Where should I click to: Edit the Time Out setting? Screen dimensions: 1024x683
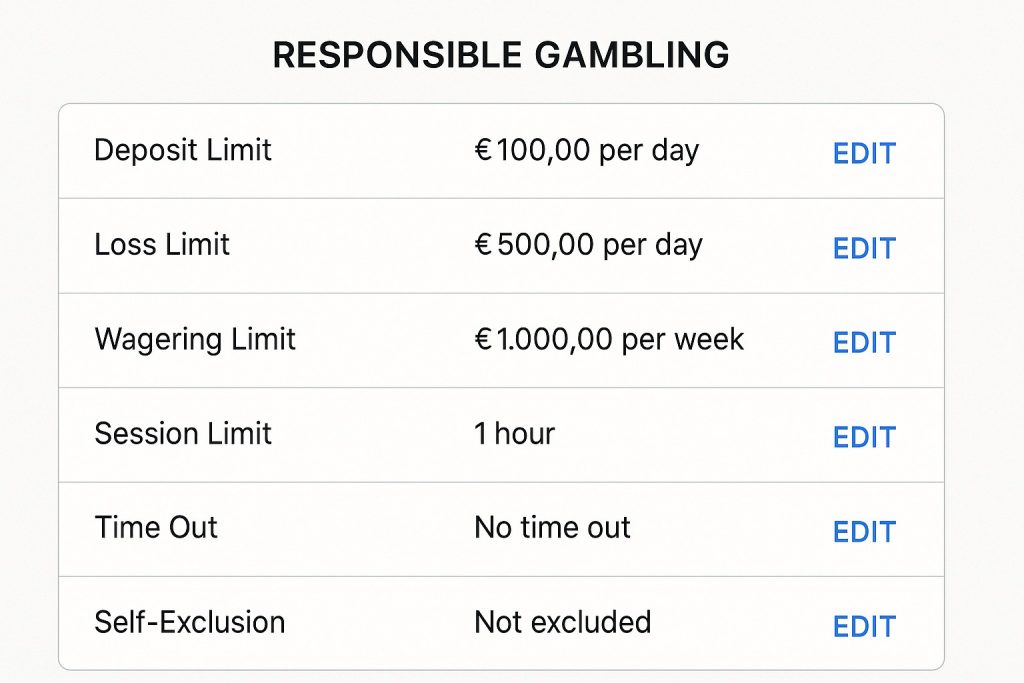pos(863,531)
